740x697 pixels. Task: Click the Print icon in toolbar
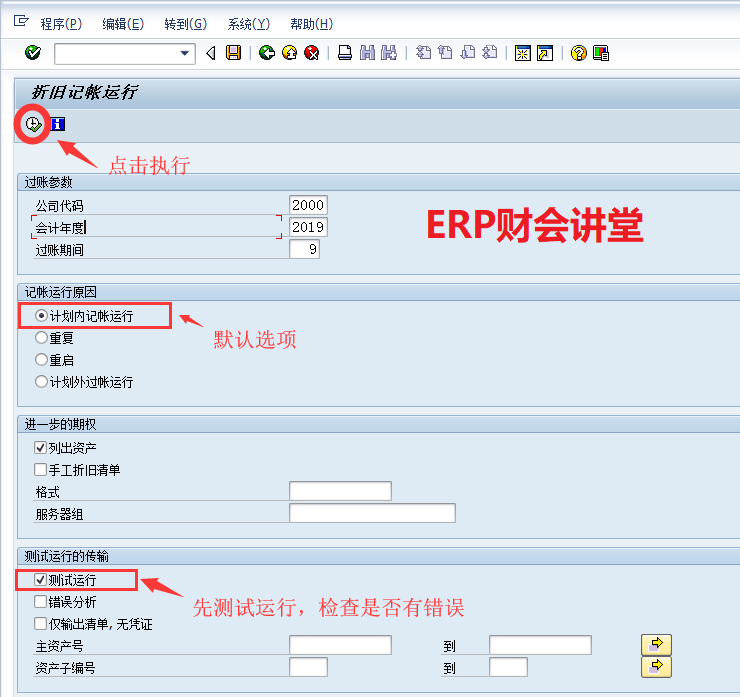344,53
